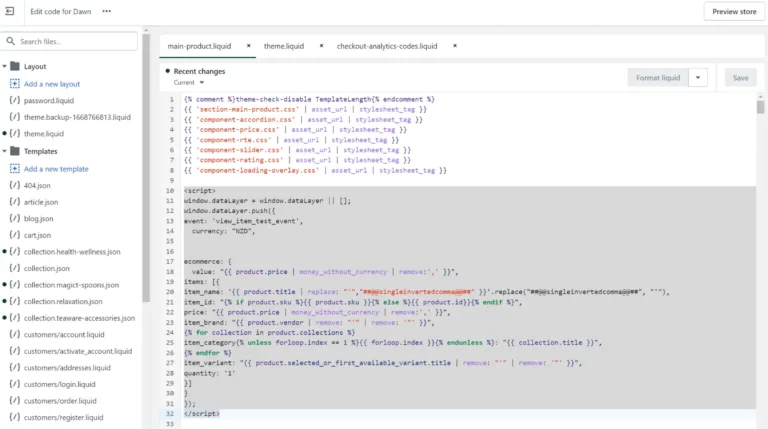Open theme.liquid in the file tree
This screenshot has height=429, width=768.
tap(44, 134)
